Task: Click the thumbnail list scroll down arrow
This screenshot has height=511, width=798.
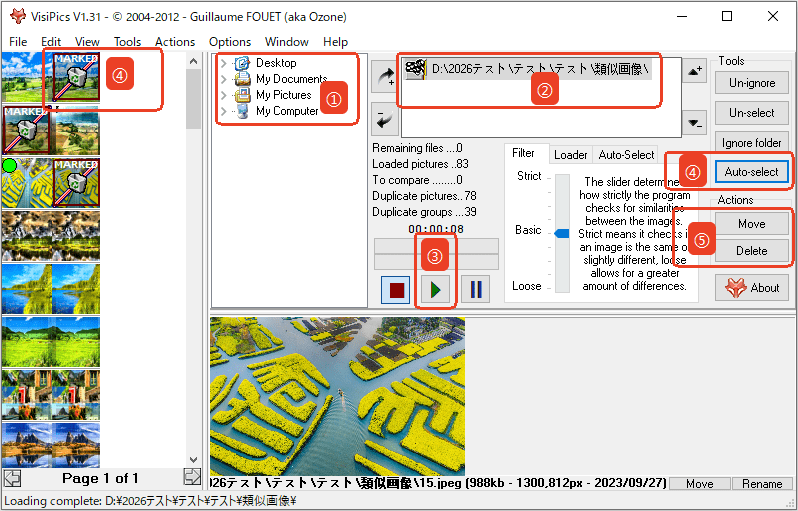Action: pyautogui.click(x=193, y=460)
